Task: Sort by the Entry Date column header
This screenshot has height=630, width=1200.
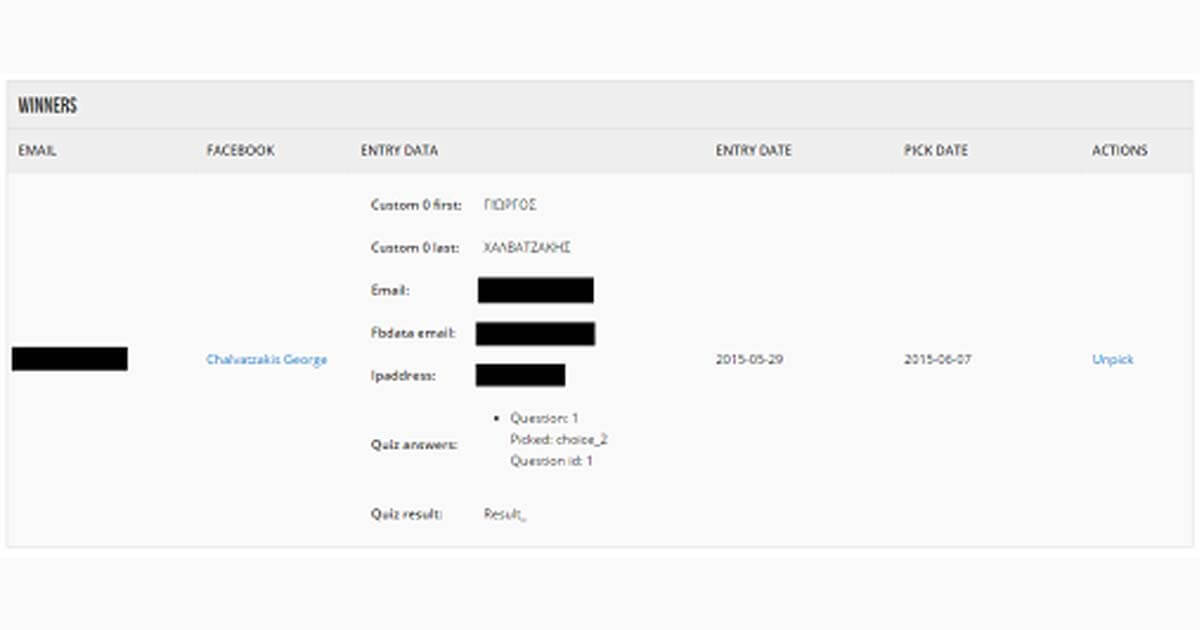Action: 753,151
